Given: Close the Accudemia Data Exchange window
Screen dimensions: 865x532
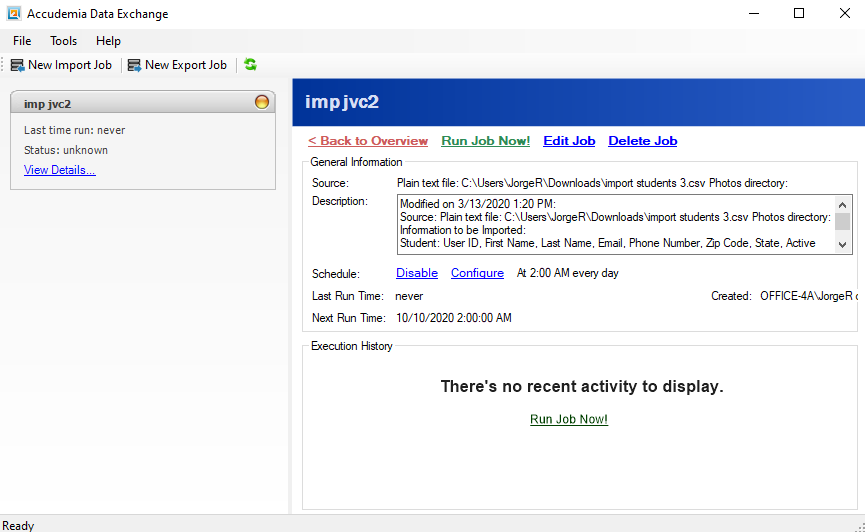Looking at the screenshot, I should tap(845, 13).
